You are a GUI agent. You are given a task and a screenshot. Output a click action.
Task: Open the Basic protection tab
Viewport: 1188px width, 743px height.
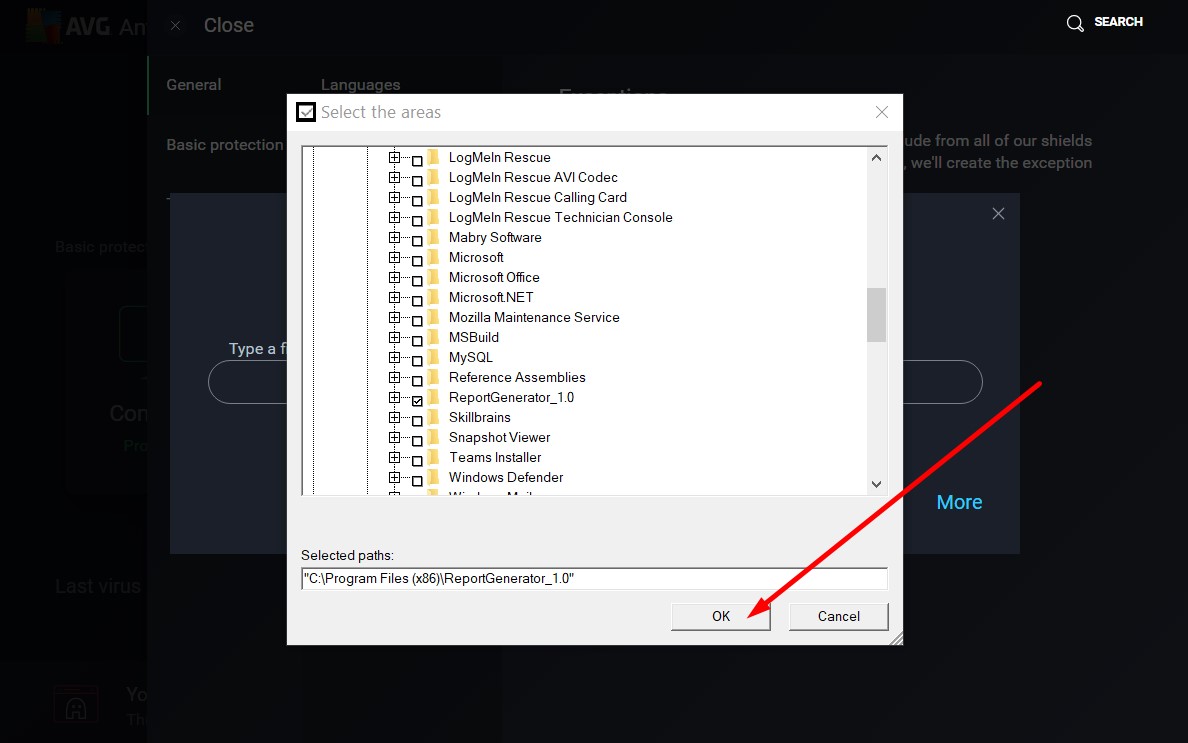click(x=225, y=145)
